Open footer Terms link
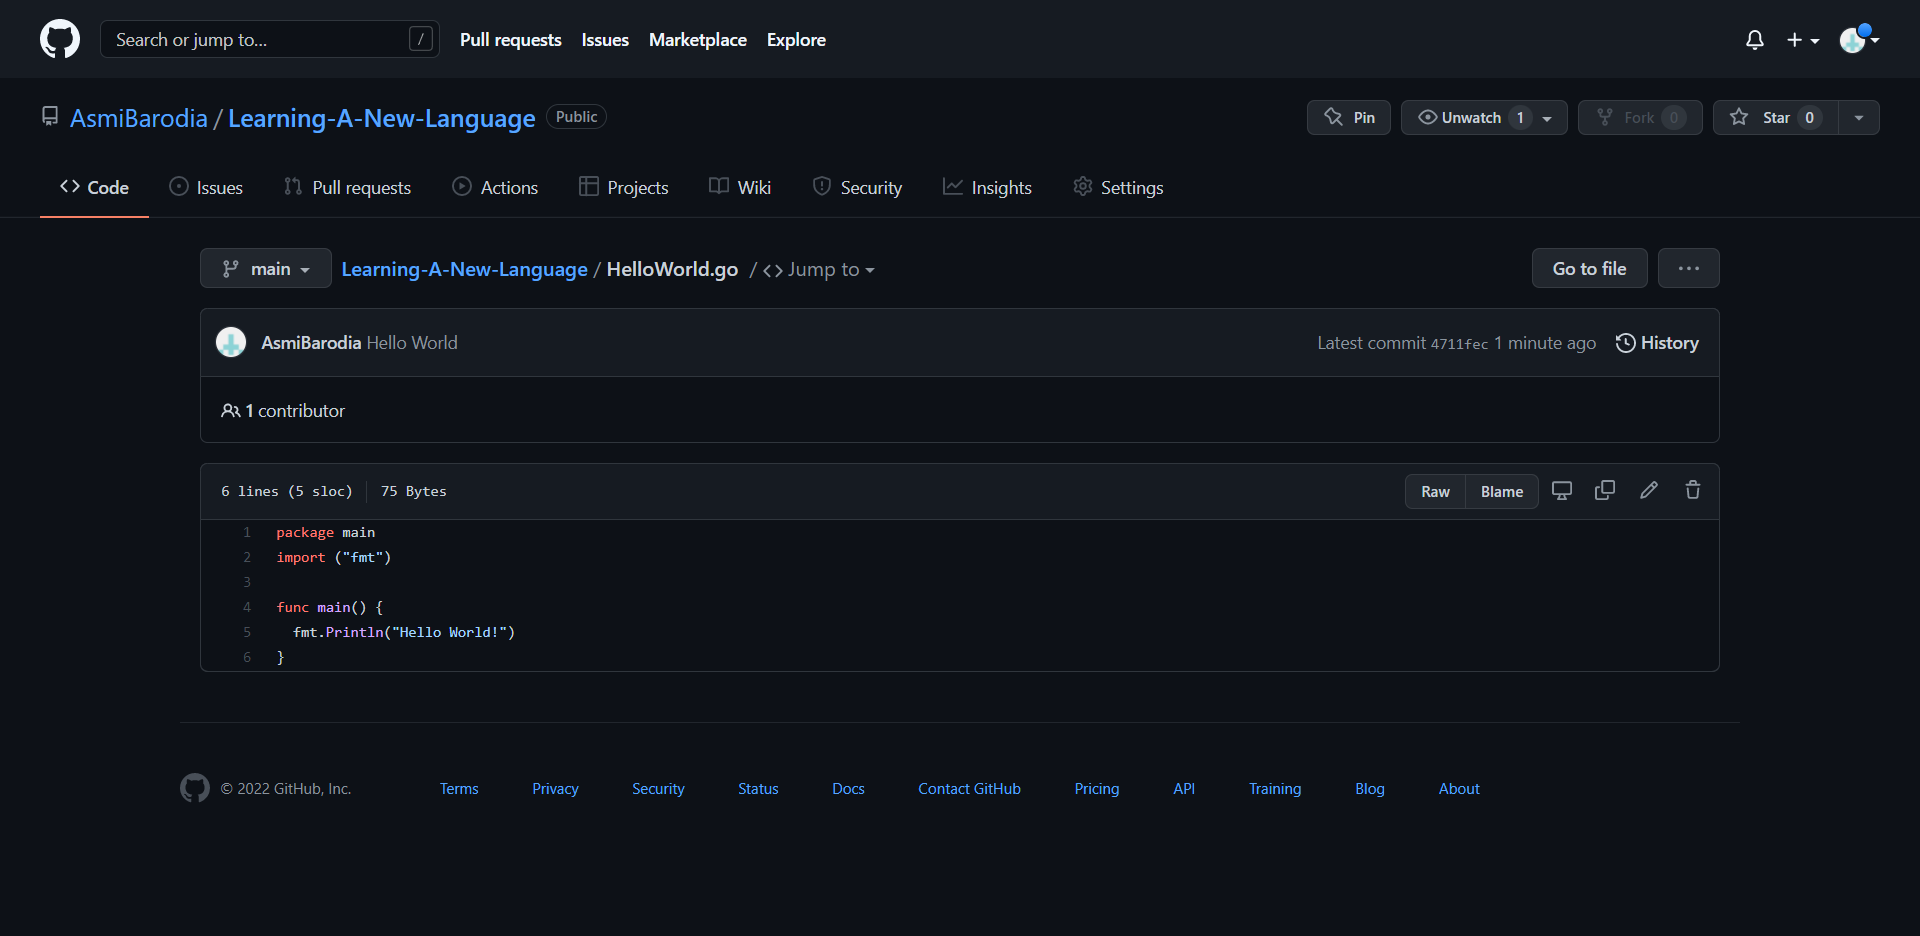This screenshot has width=1920, height=936. point(459,789)
